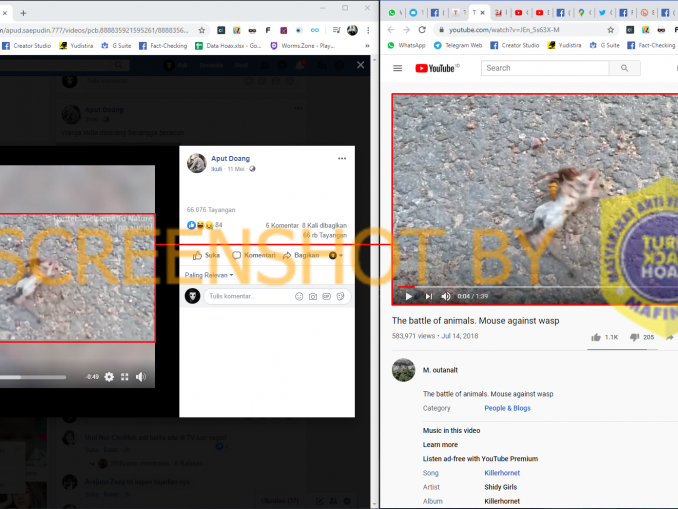Bookmark the Facebook page with the star icon
678x509 pixels.
(201, 30)
